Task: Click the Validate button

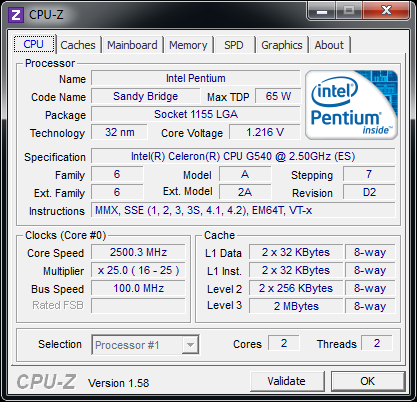Action: 287,381
